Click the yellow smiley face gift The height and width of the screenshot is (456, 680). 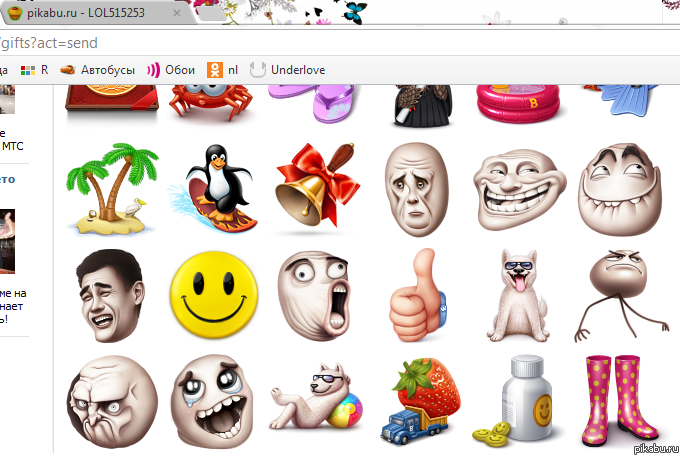(x=212, y=294)
